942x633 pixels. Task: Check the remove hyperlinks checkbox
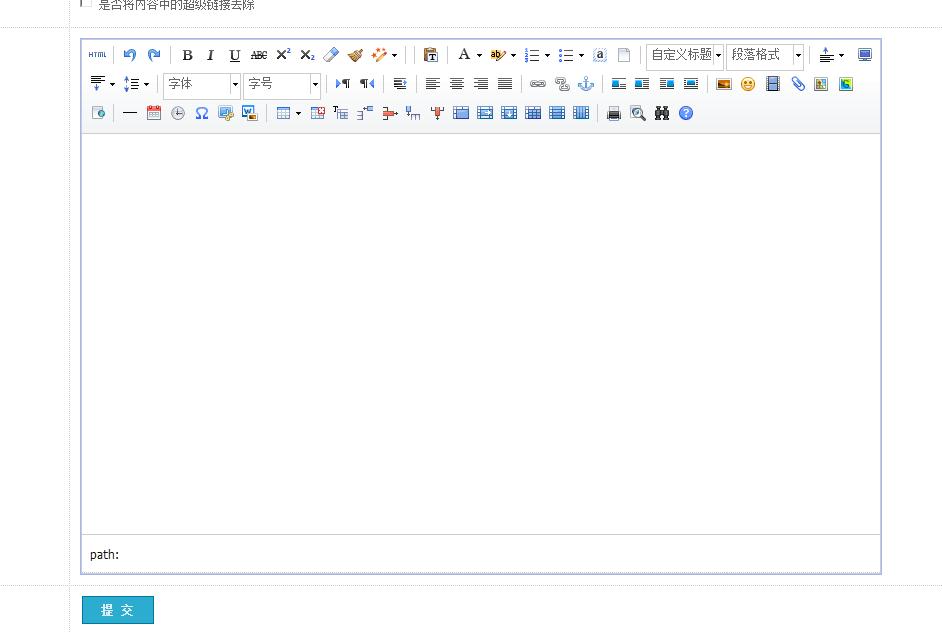click(86, 4)
